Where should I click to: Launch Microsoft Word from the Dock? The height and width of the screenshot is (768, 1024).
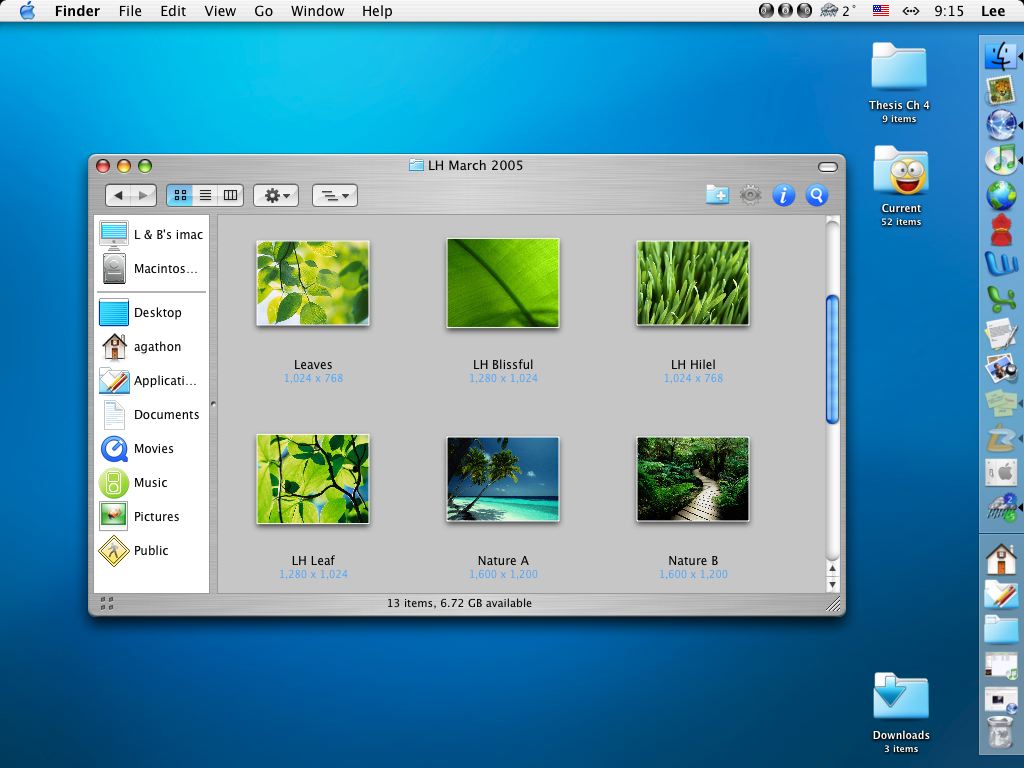click(1000, 263)
